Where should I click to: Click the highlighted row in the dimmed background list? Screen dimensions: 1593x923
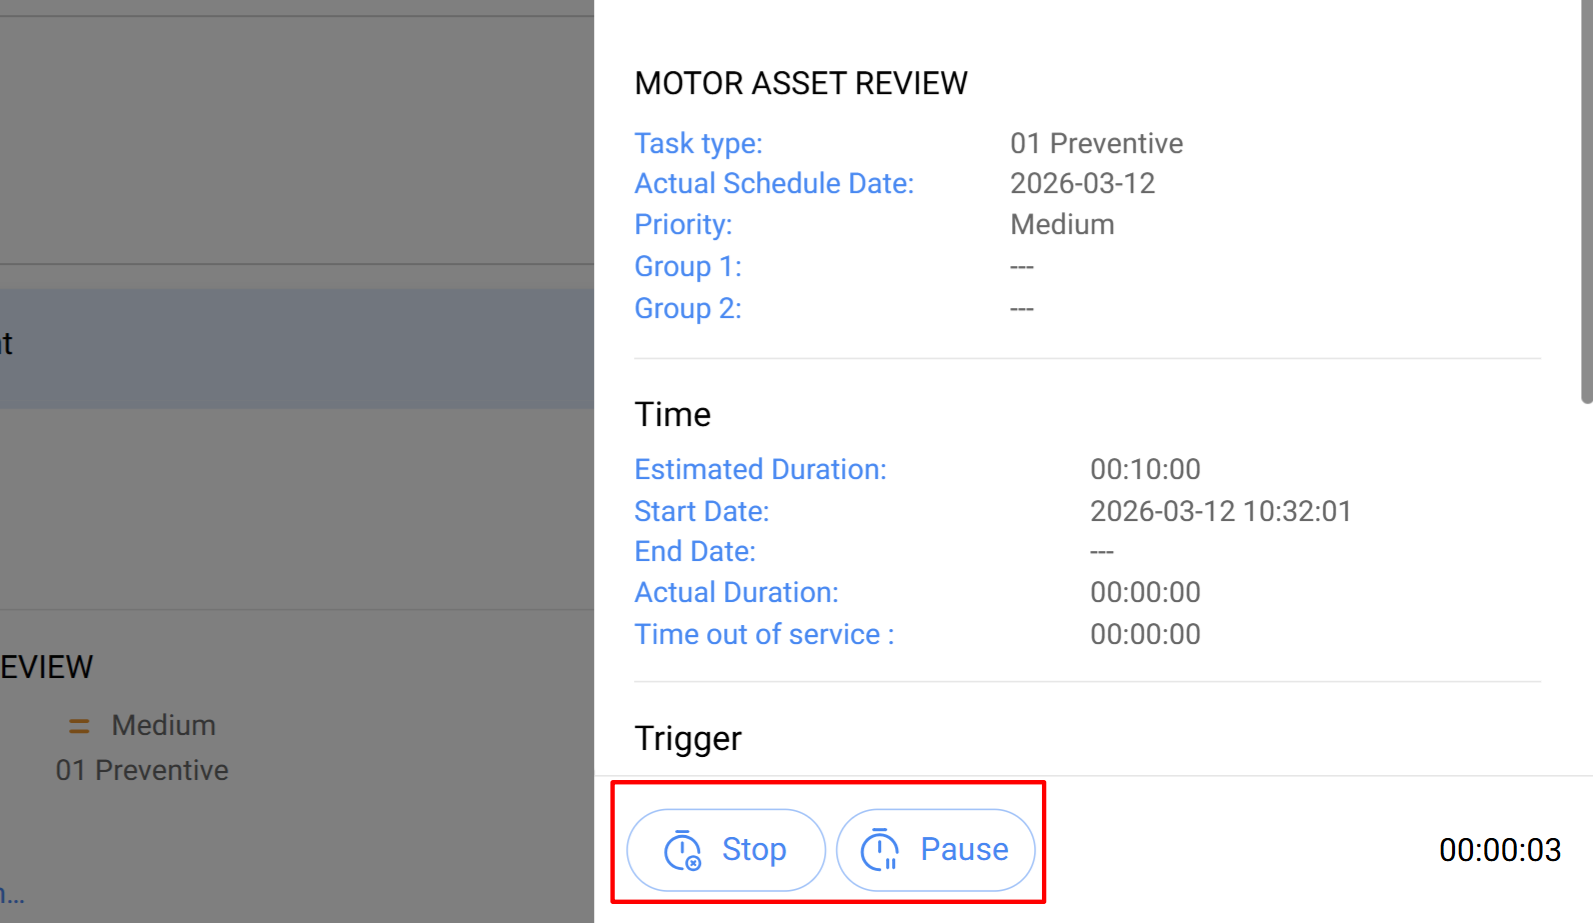[x=296, y=349]
